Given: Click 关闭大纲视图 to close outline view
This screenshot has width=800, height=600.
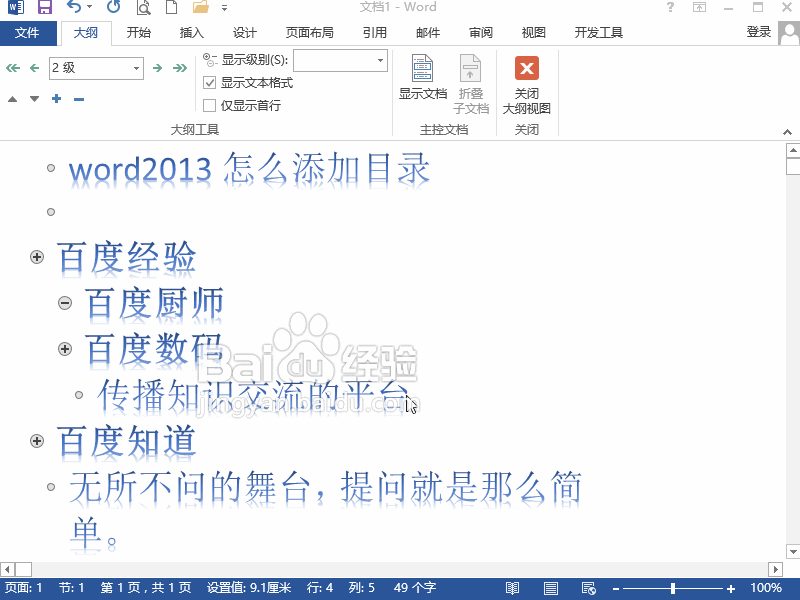Looking at the screenshot, I should [x=527, y=85].
